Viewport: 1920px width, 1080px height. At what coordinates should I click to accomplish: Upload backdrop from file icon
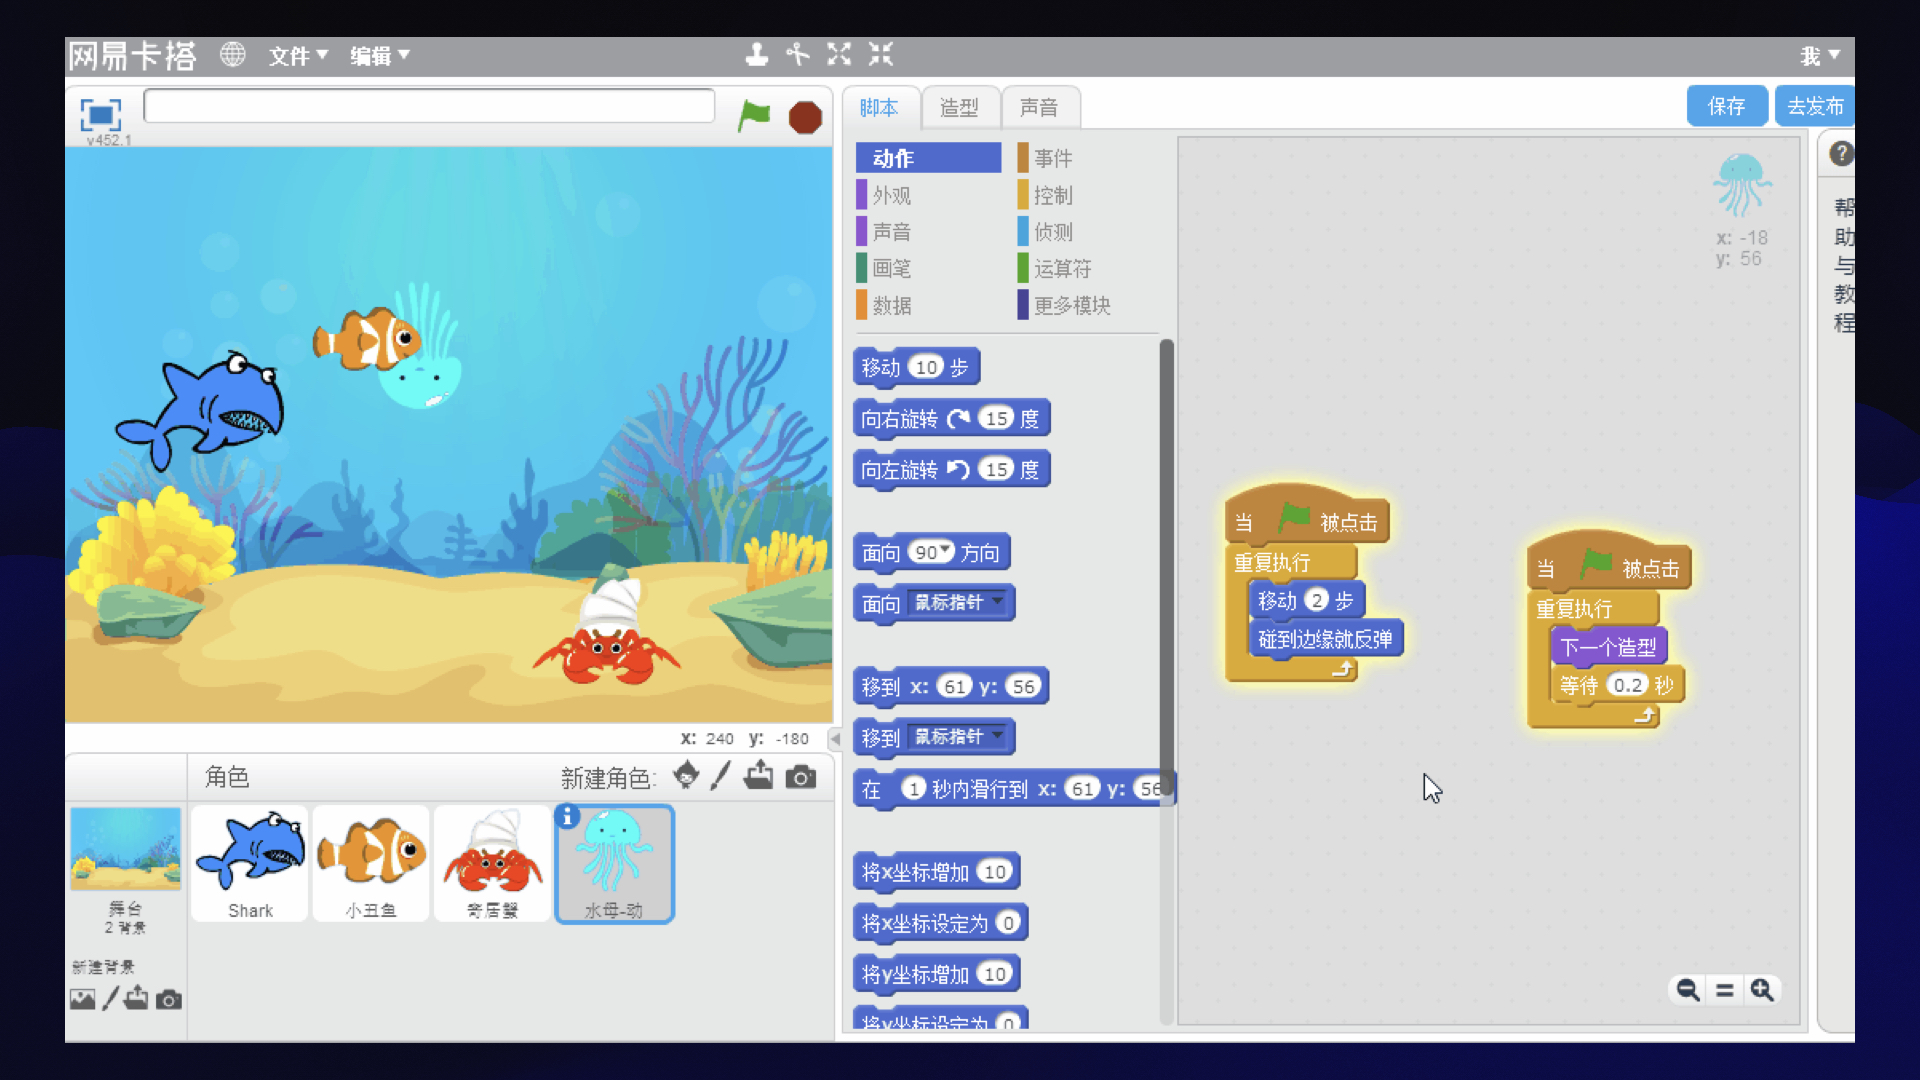[x=137, y=998]
